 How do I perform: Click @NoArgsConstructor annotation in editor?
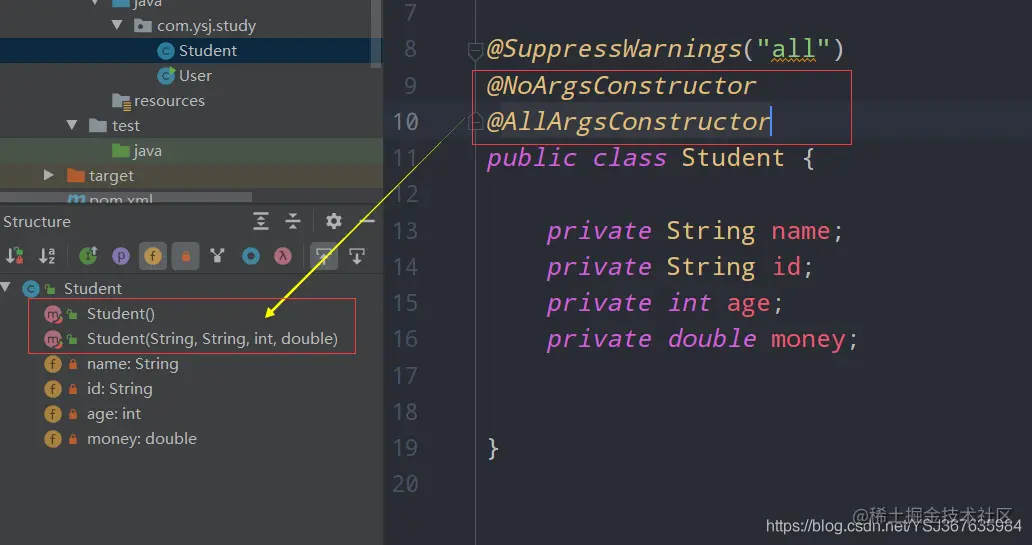pyautogui.click(x=621, y=86)
